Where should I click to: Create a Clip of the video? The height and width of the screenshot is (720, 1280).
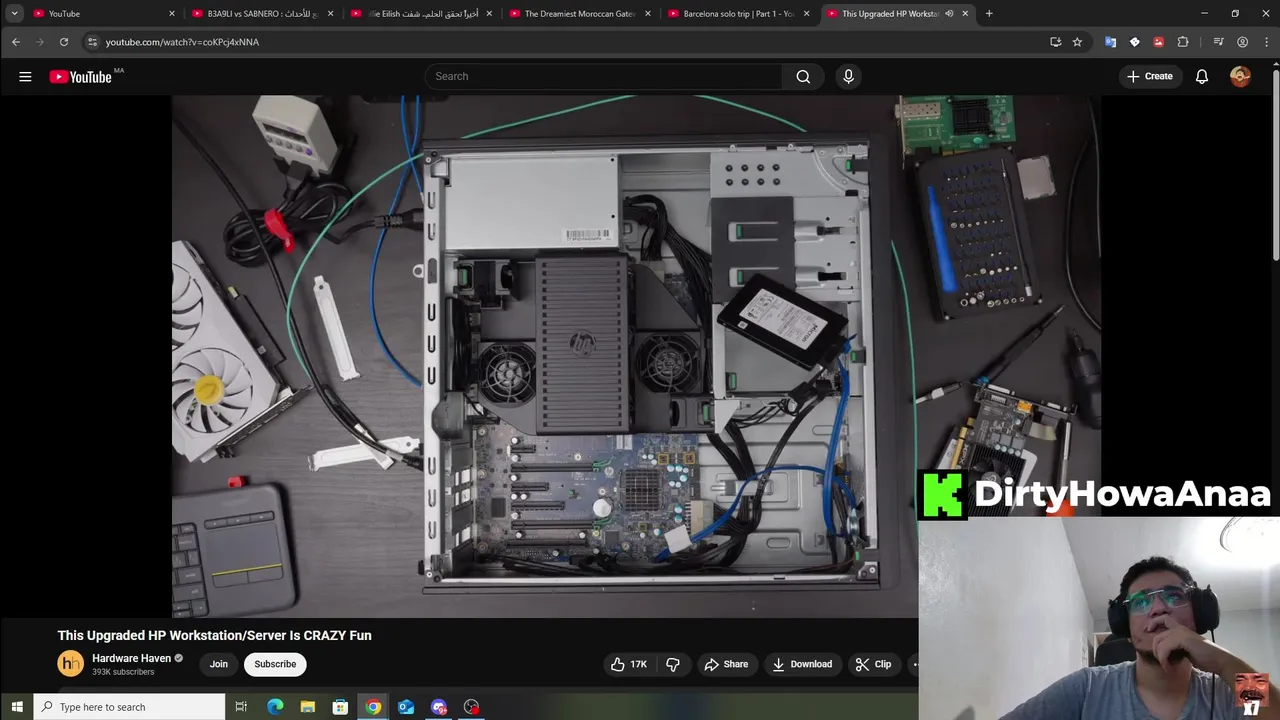(873, 664)
